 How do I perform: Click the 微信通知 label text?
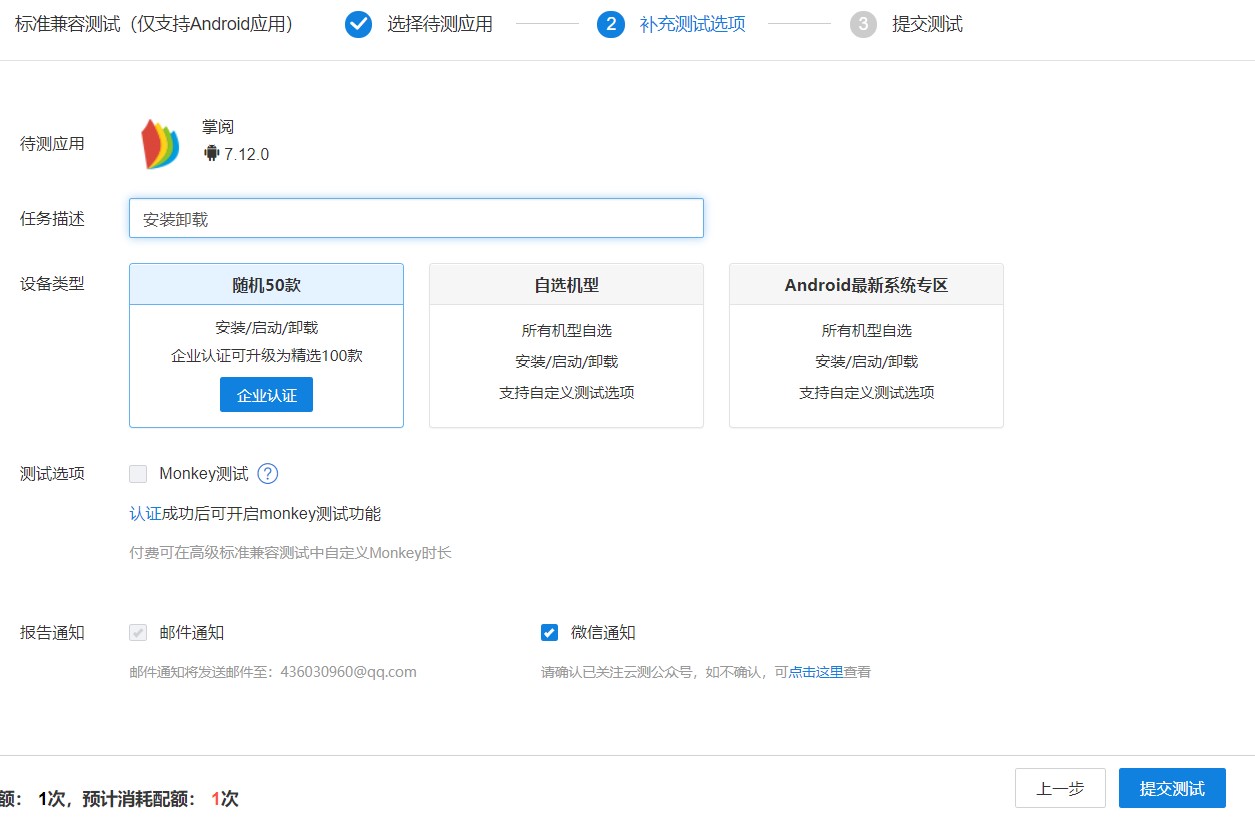coord(603,632)
